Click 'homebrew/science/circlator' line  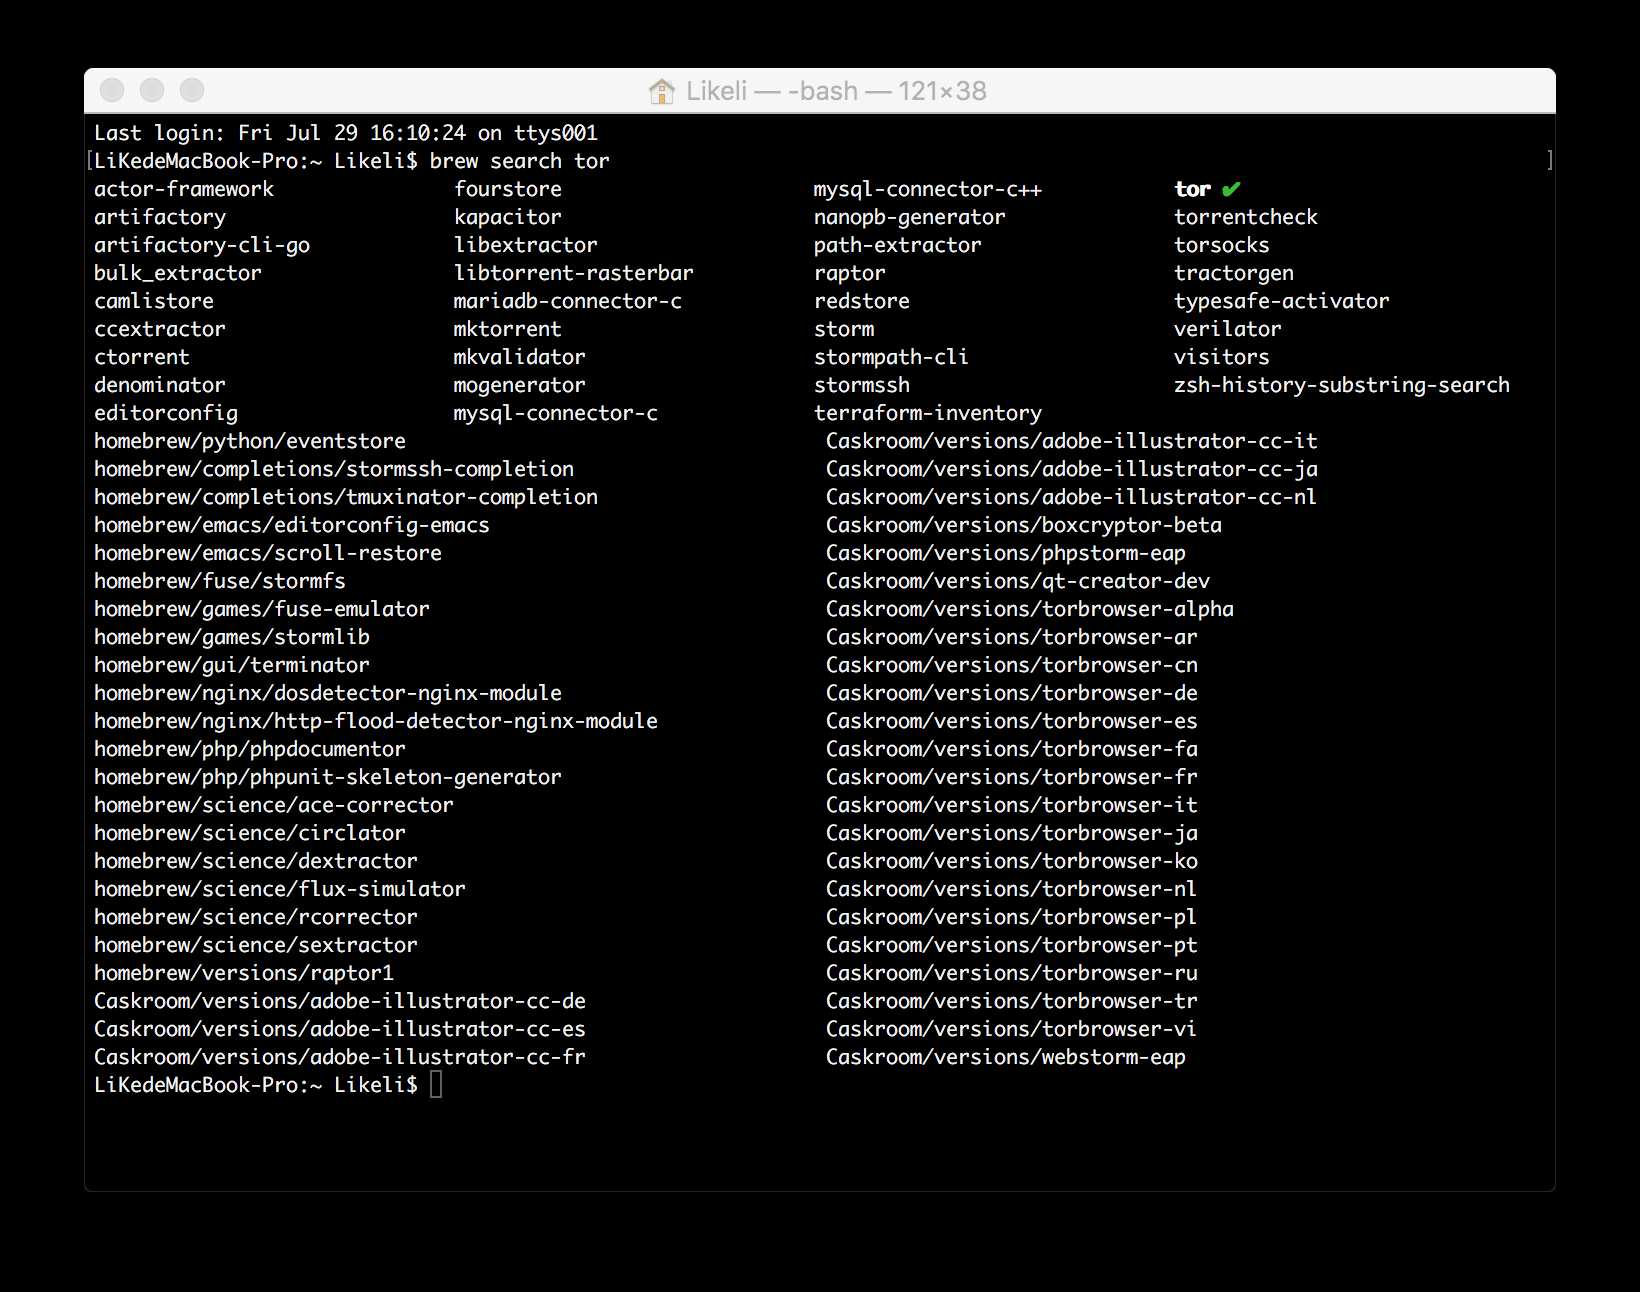coord(250,833)
